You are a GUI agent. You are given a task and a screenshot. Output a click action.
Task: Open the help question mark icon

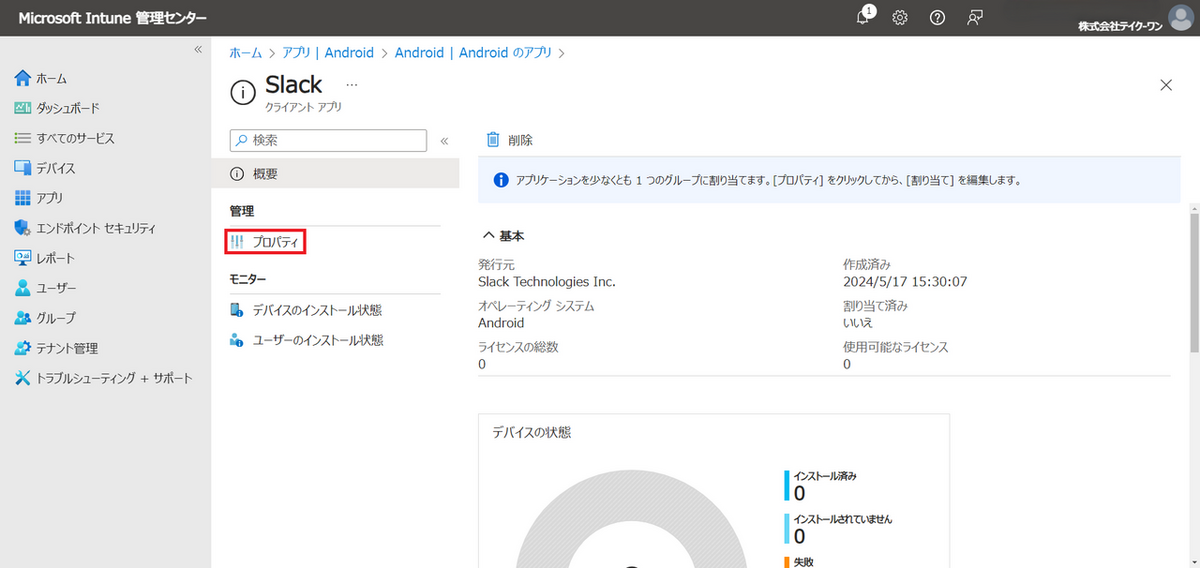[937, 18]
